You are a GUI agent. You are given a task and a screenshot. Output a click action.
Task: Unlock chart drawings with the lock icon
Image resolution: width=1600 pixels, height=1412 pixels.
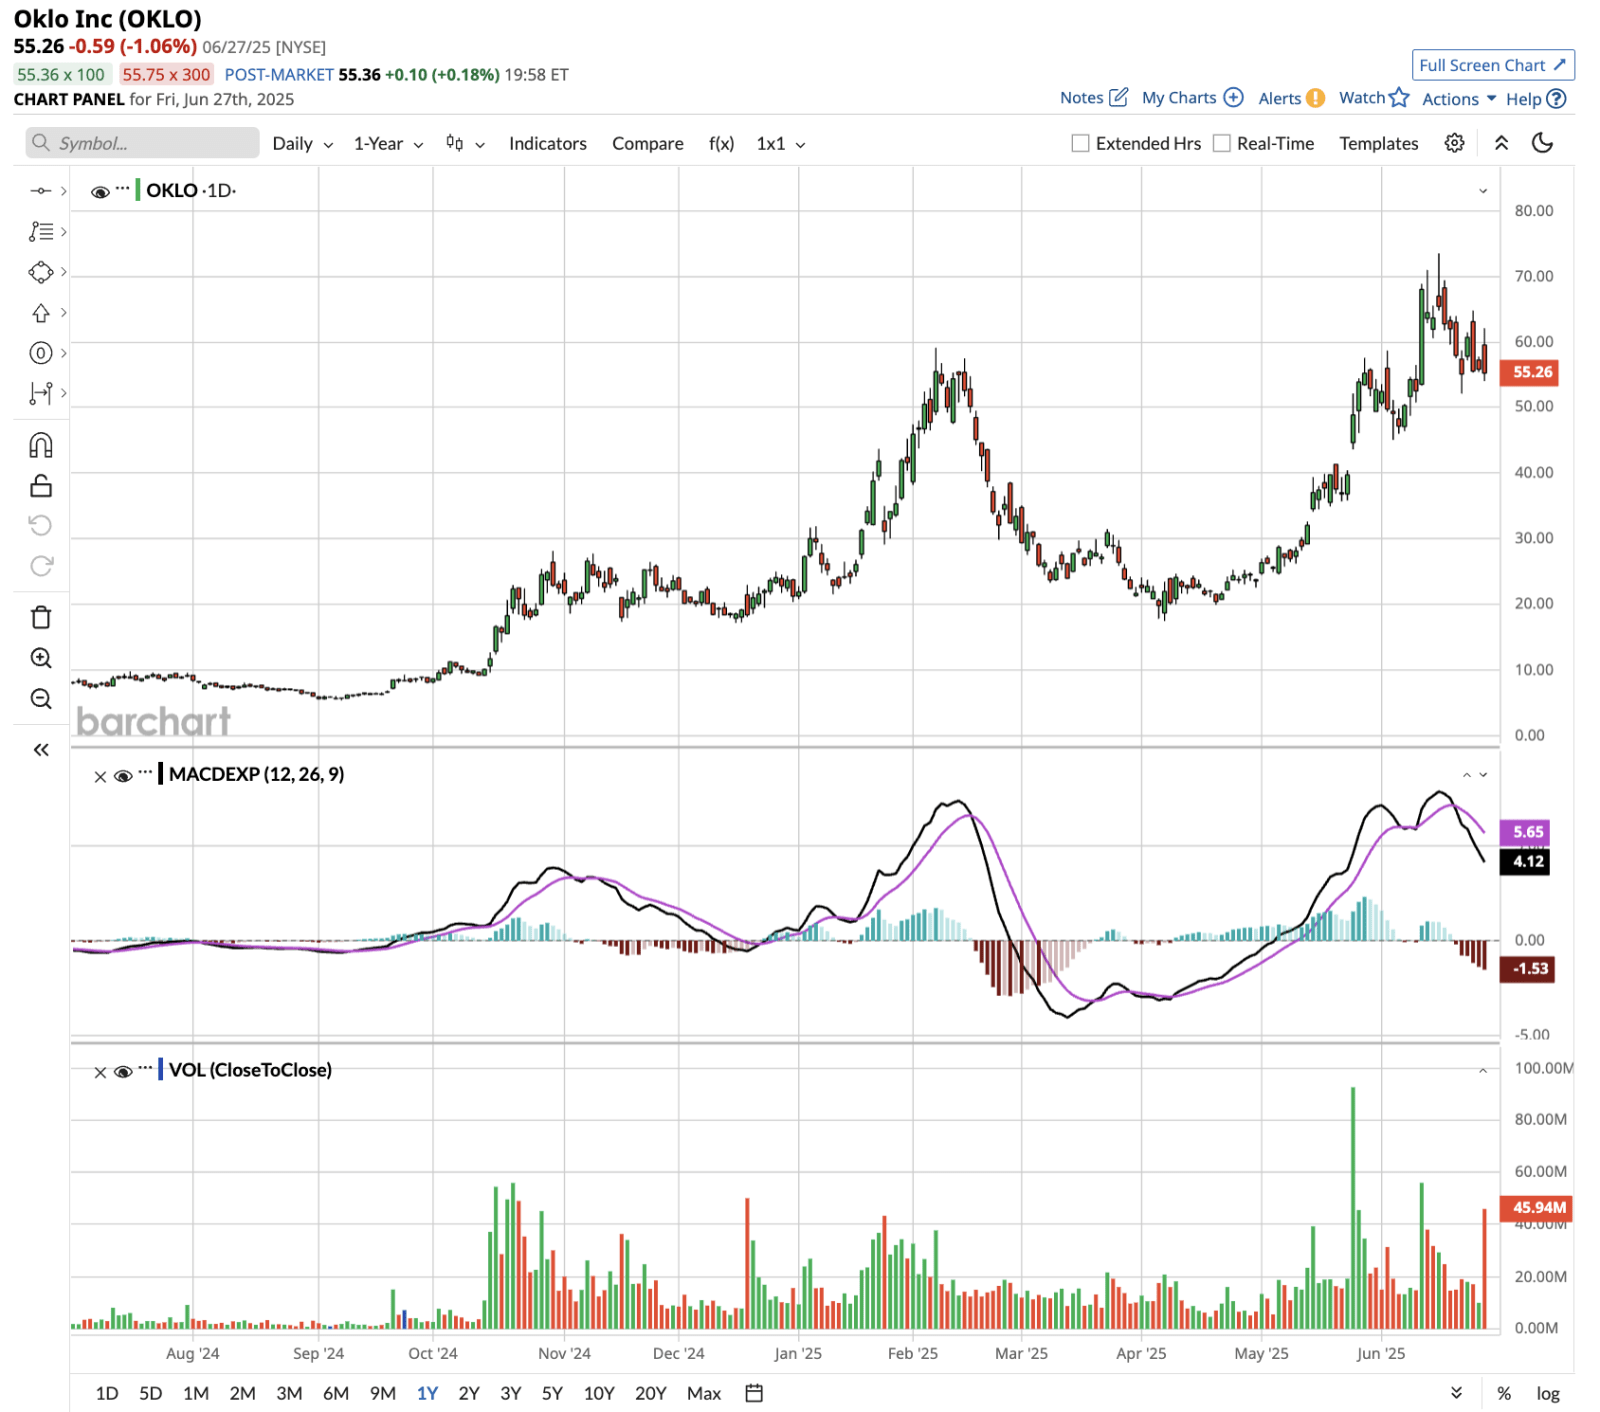point(40,487)
